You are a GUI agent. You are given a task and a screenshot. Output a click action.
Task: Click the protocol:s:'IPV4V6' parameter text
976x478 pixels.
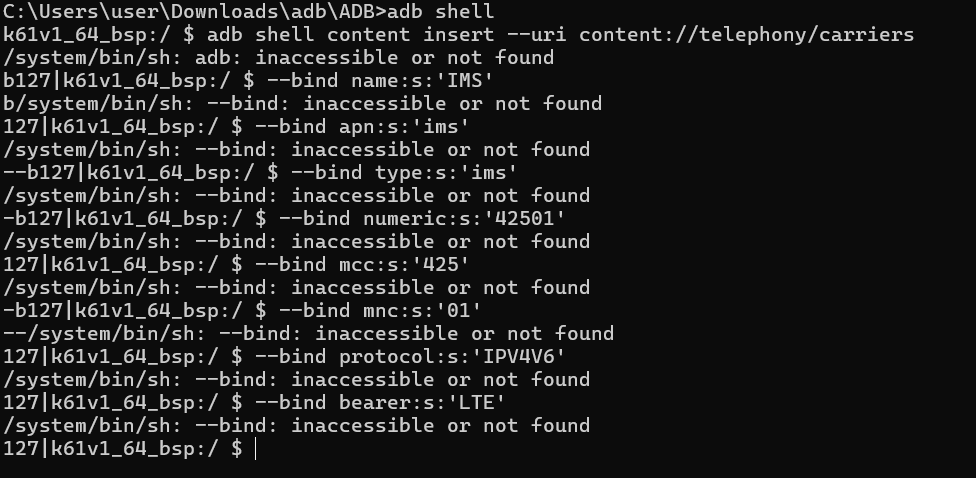tap(453, 357)
